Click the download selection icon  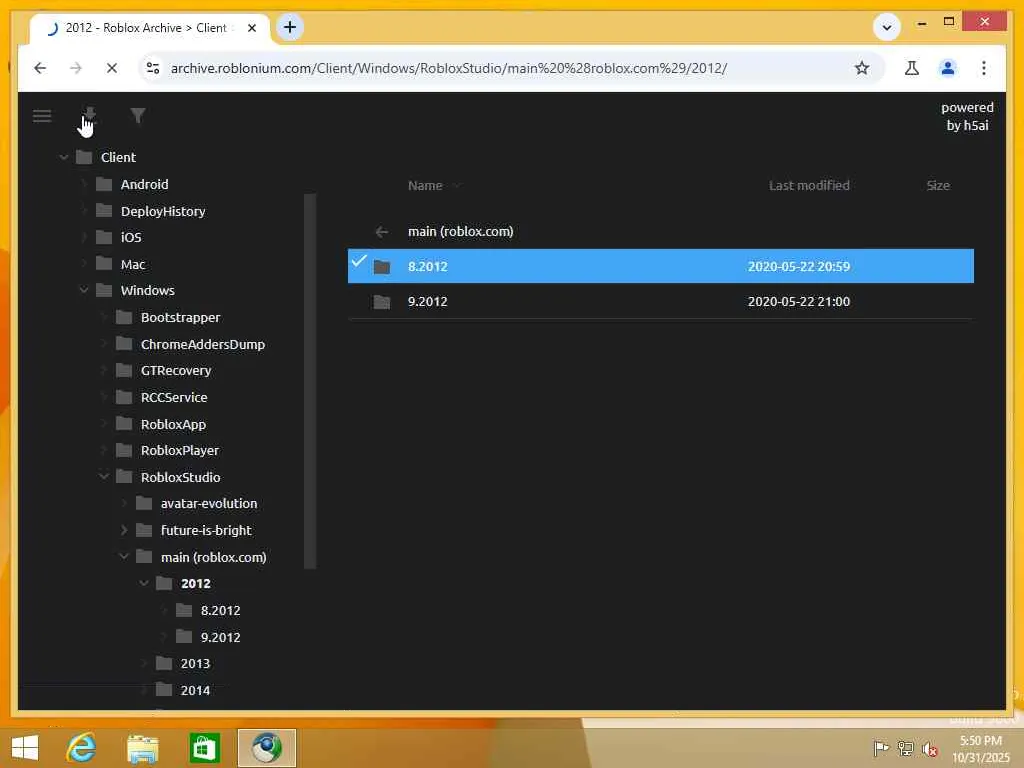pyautogui.click(x=89, y=116)
